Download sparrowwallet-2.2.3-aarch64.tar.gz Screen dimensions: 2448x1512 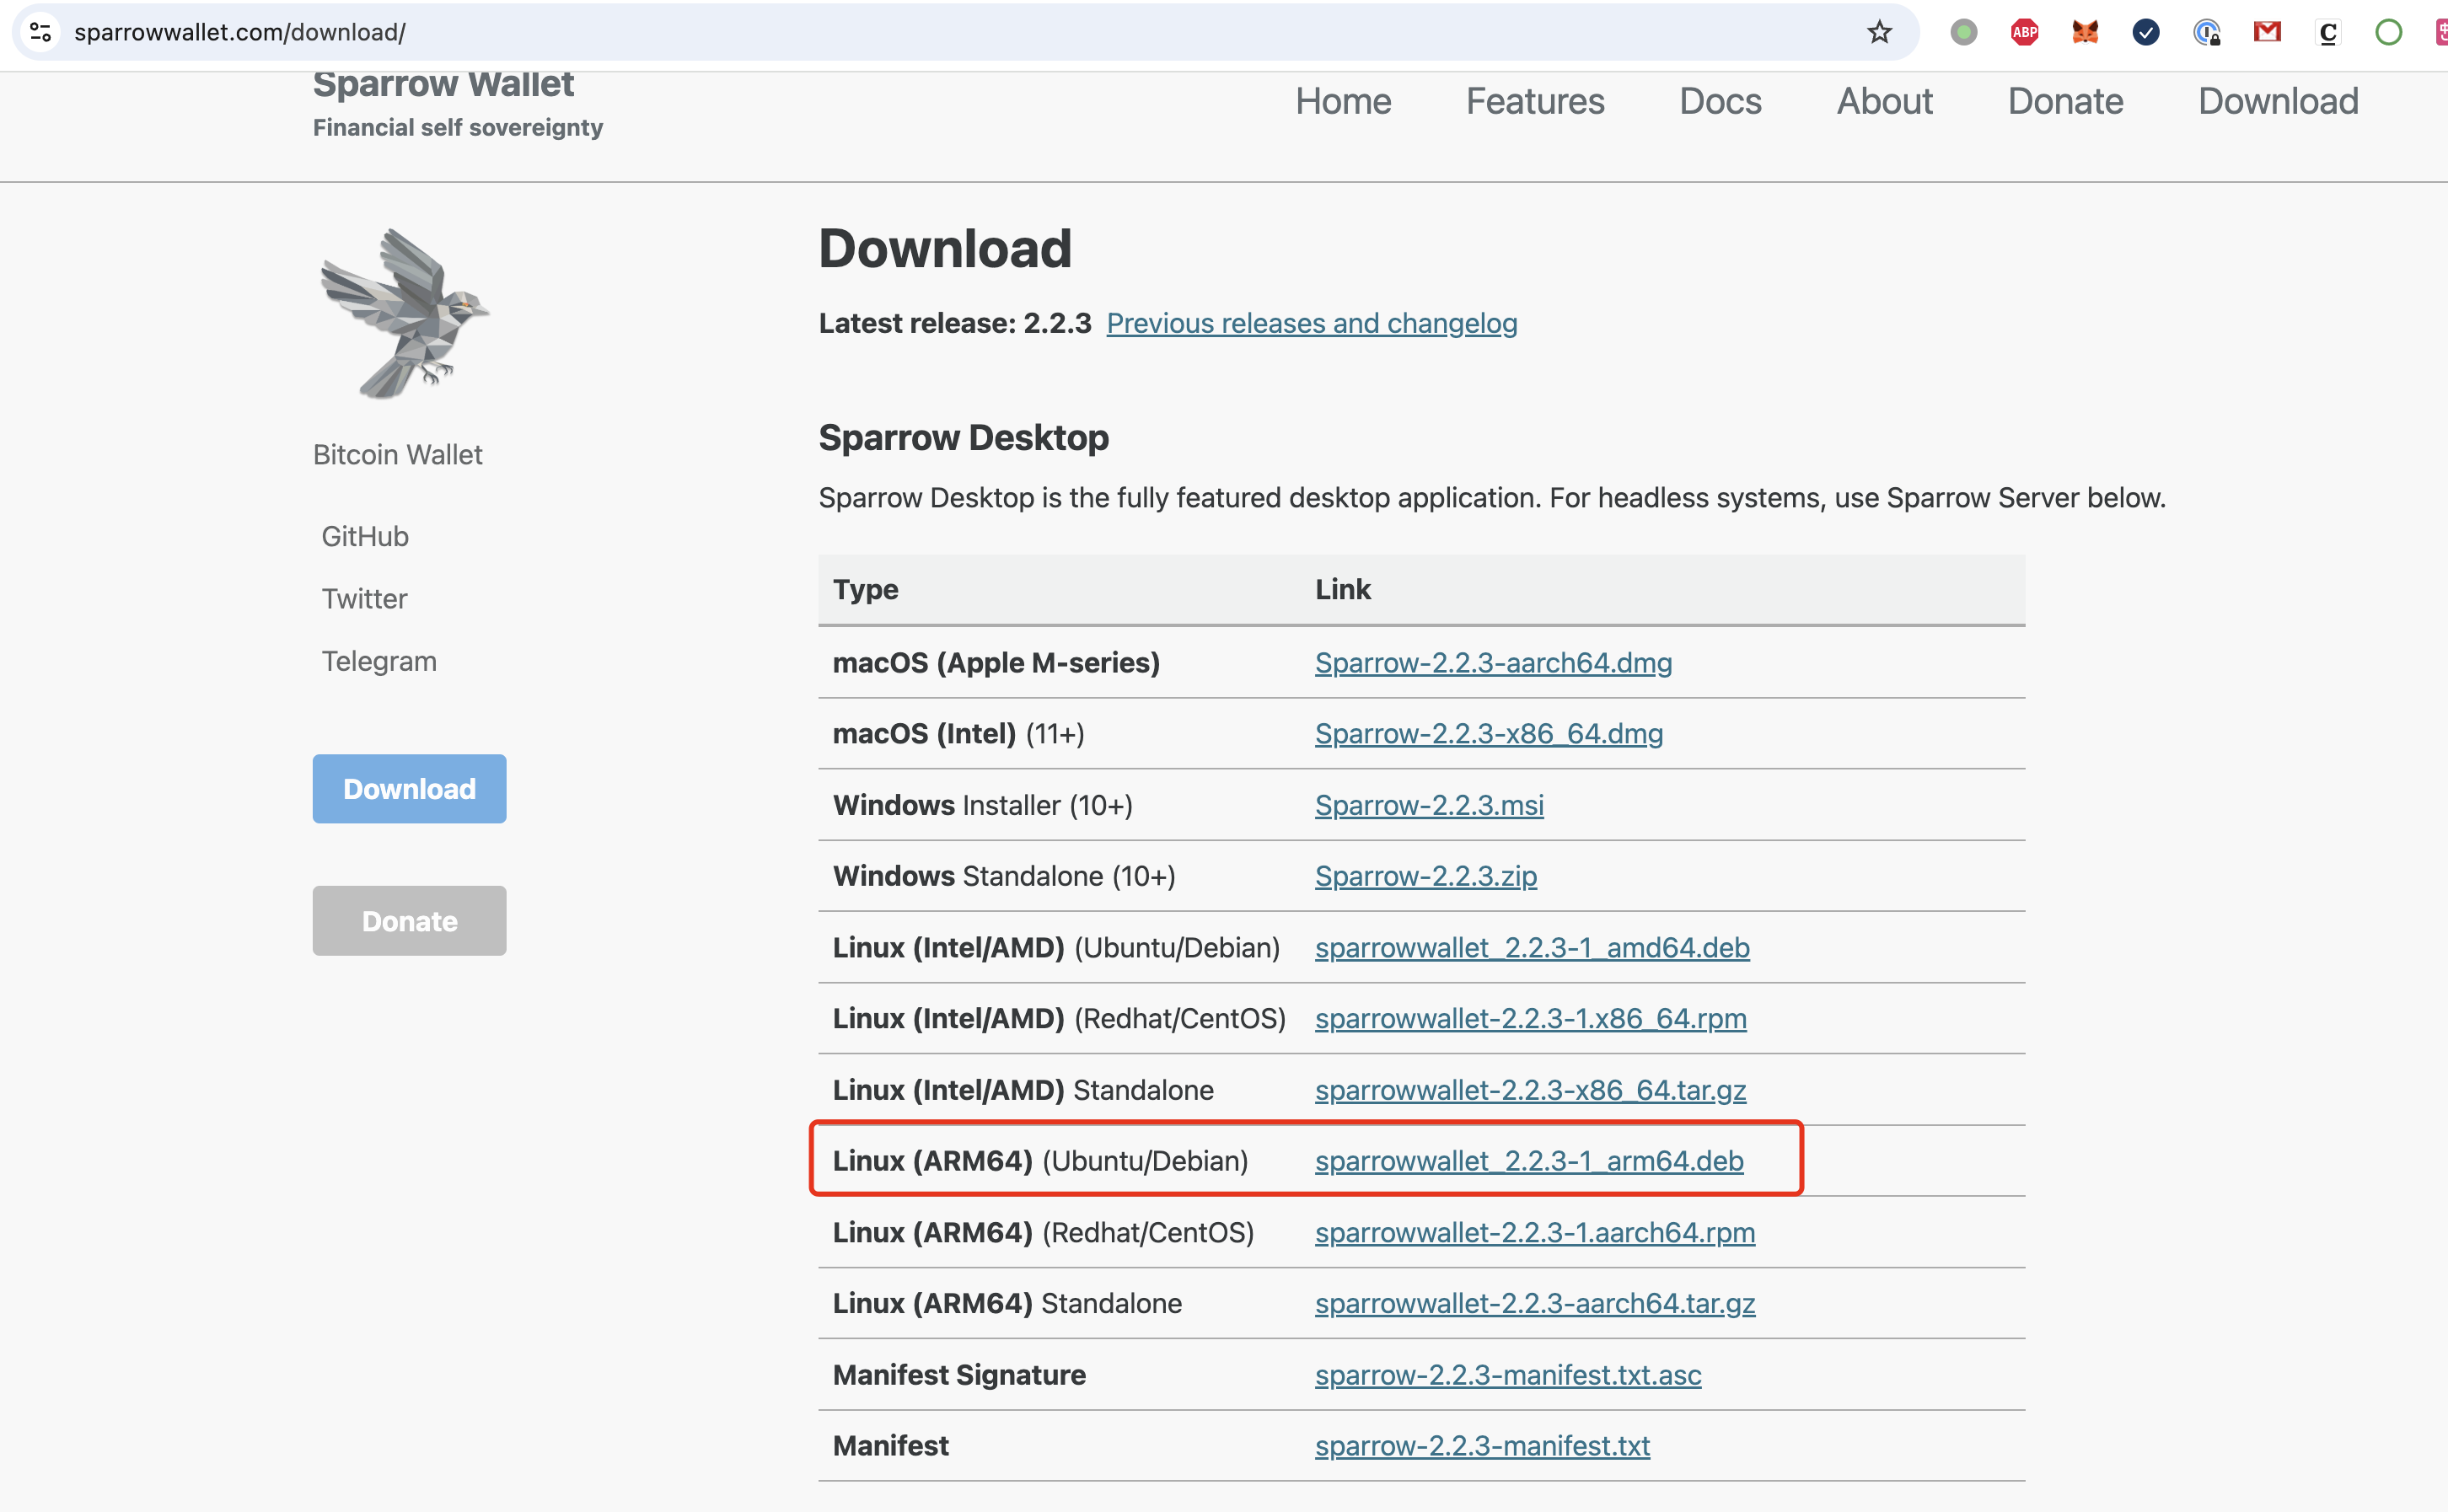coord(1535,1303)
